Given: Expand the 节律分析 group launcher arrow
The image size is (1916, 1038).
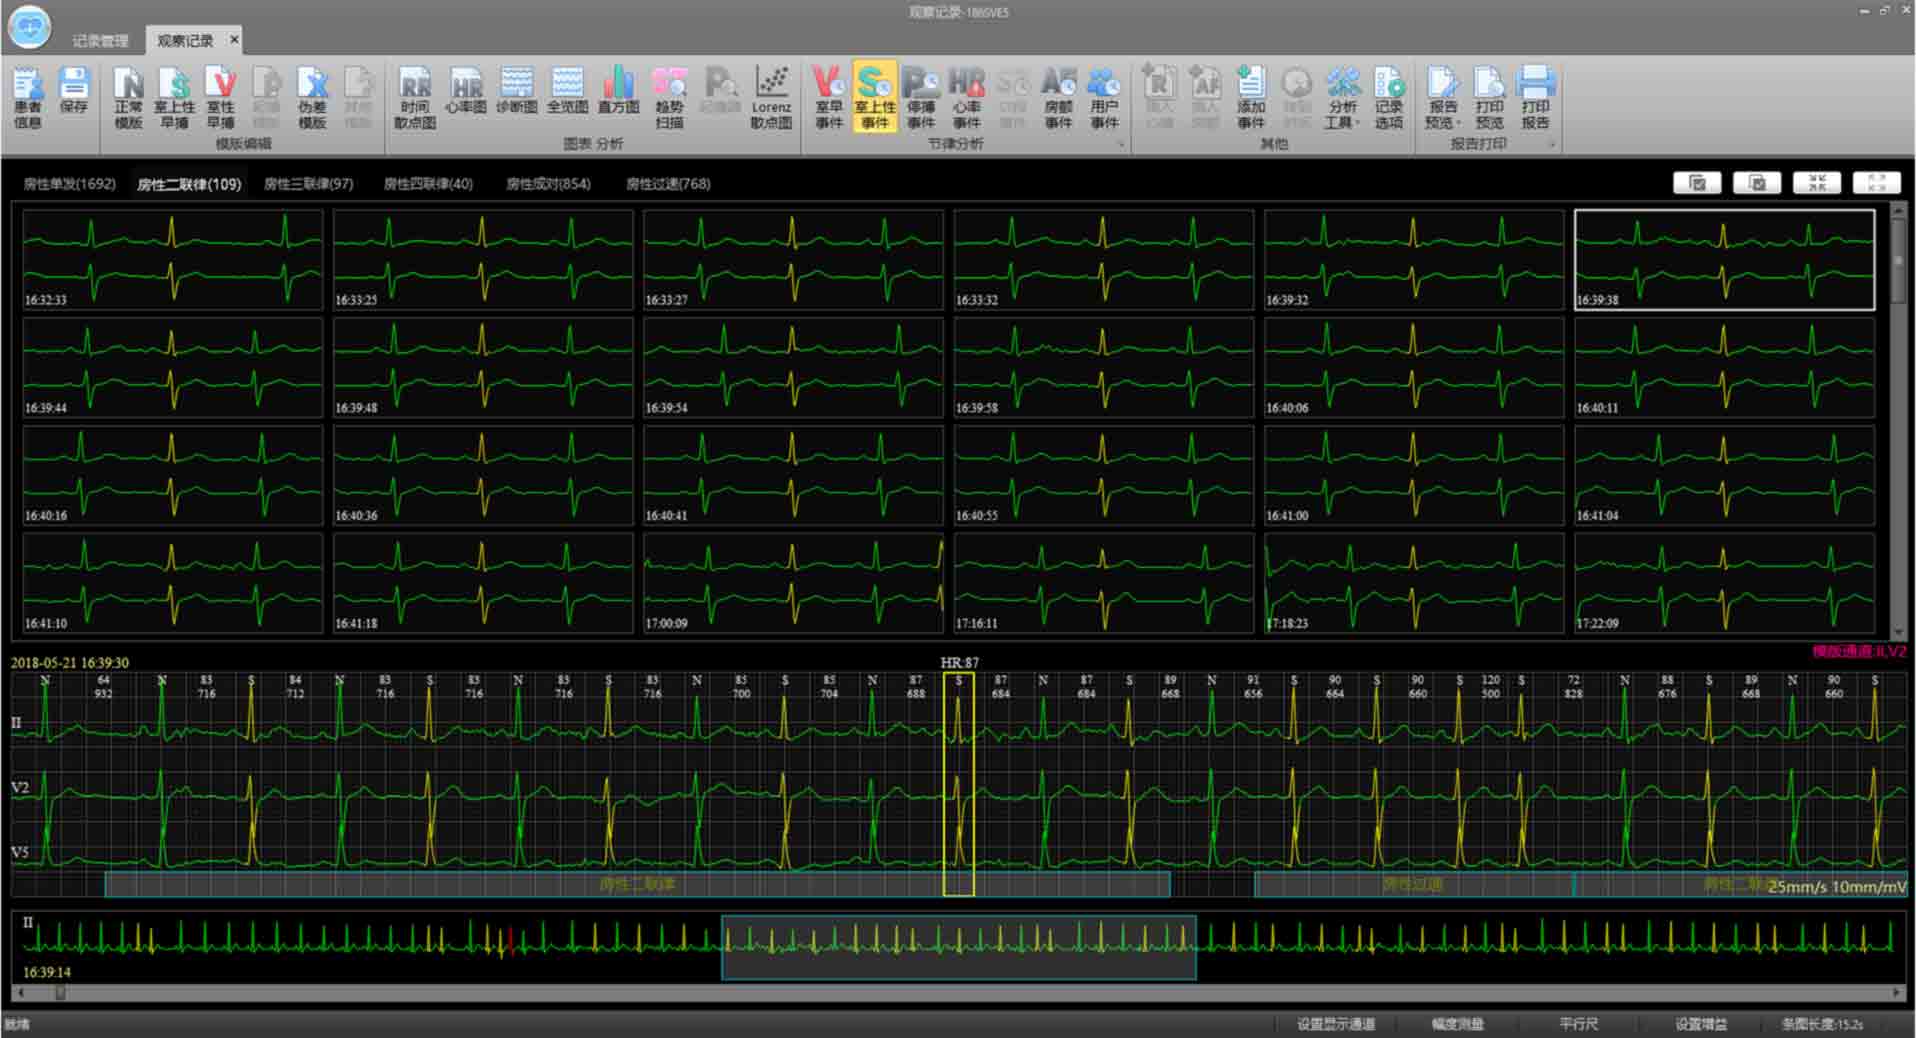Looking at the screenshot, I should [1121, 145].
